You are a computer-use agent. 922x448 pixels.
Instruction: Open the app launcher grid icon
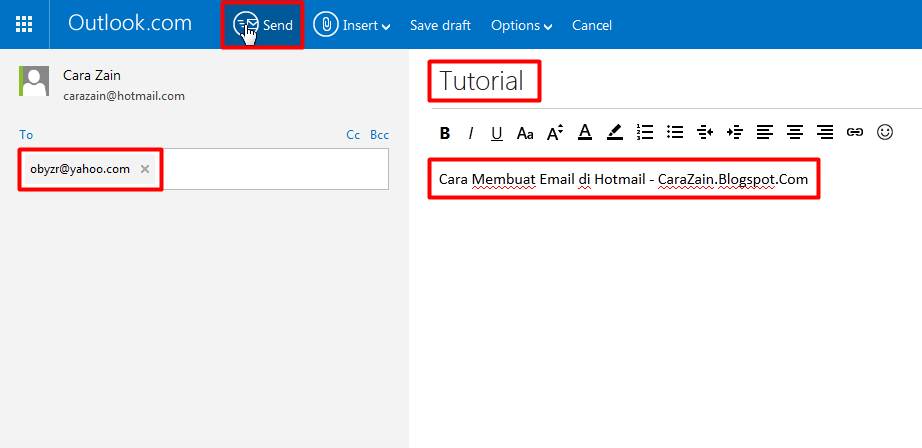click(x=24, y=25)
